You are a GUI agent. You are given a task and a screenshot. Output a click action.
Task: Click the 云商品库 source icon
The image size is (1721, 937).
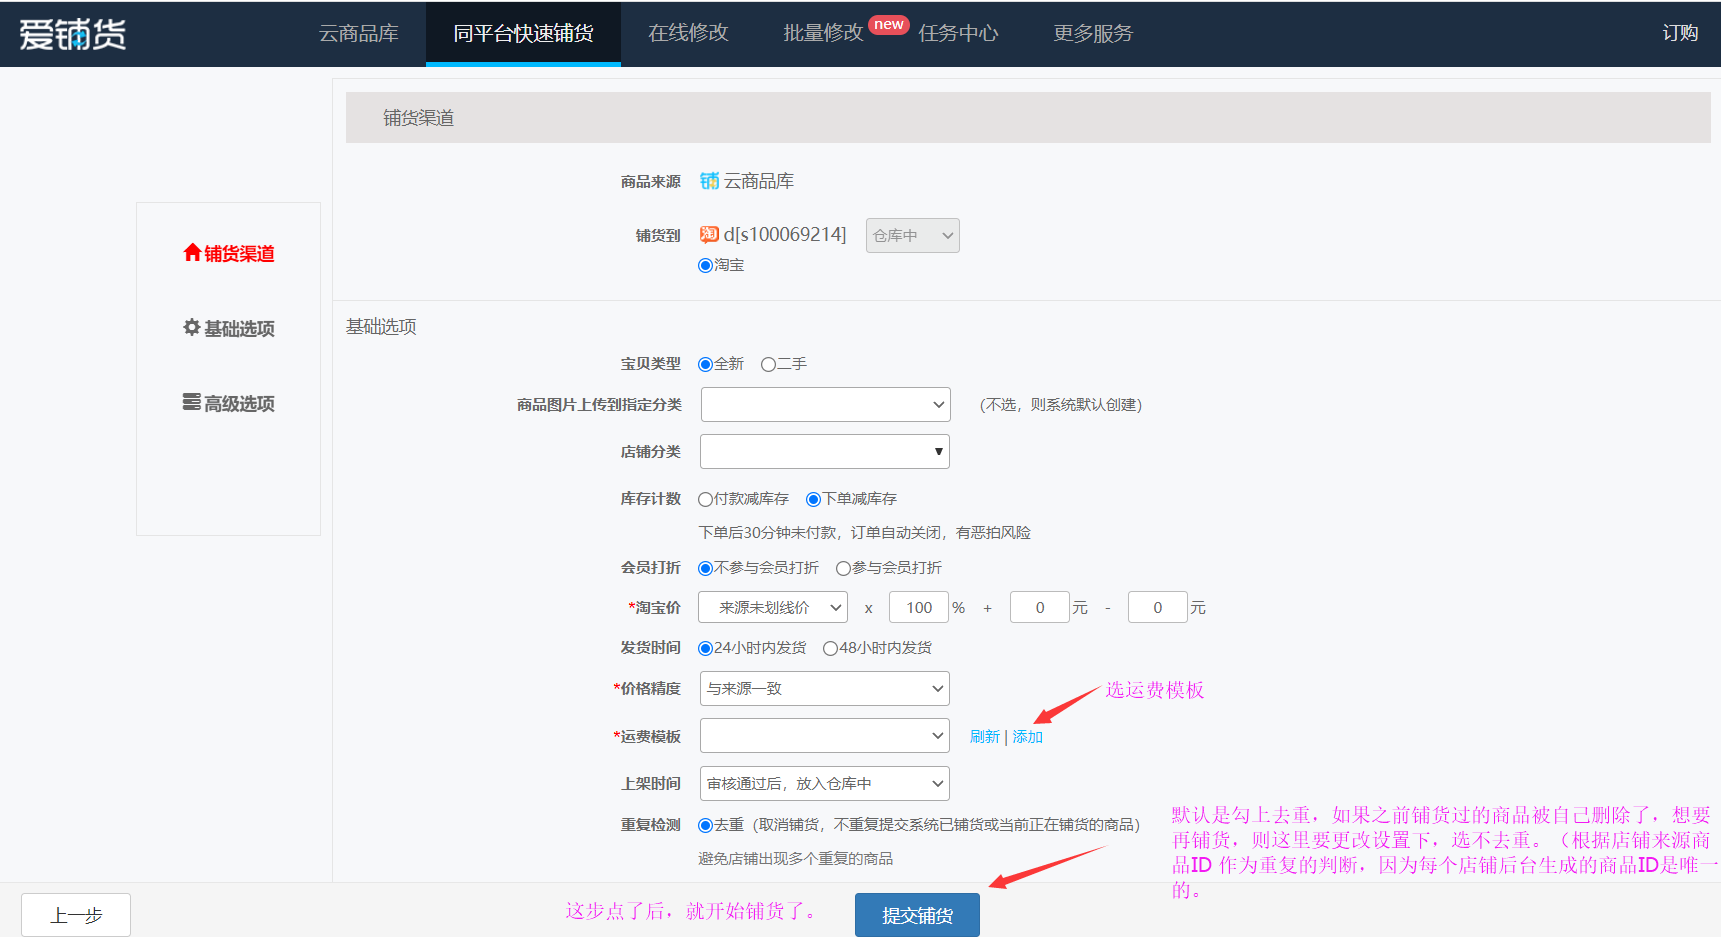point(709,181)
